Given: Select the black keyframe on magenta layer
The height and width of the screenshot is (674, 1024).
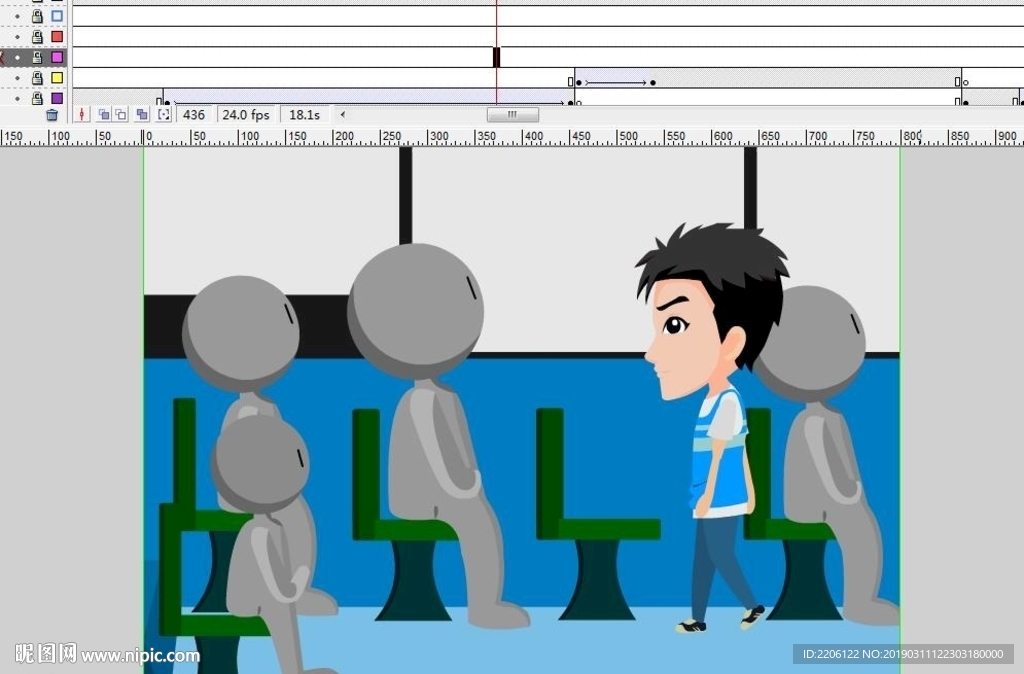Looking at the screenshot, I should click(x=496, y=57).
